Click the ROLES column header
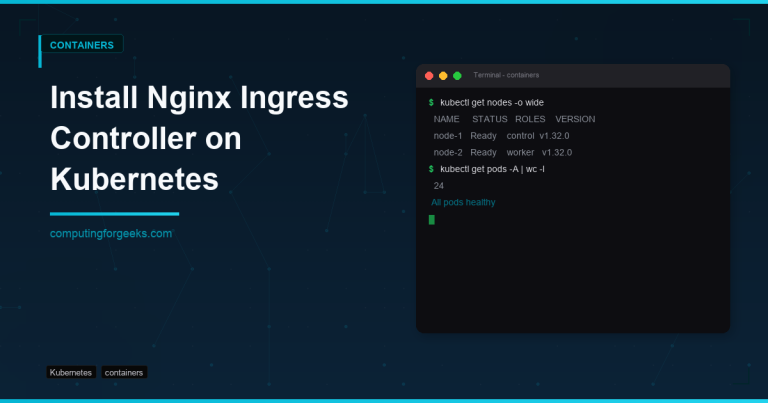 click(530, 119)
